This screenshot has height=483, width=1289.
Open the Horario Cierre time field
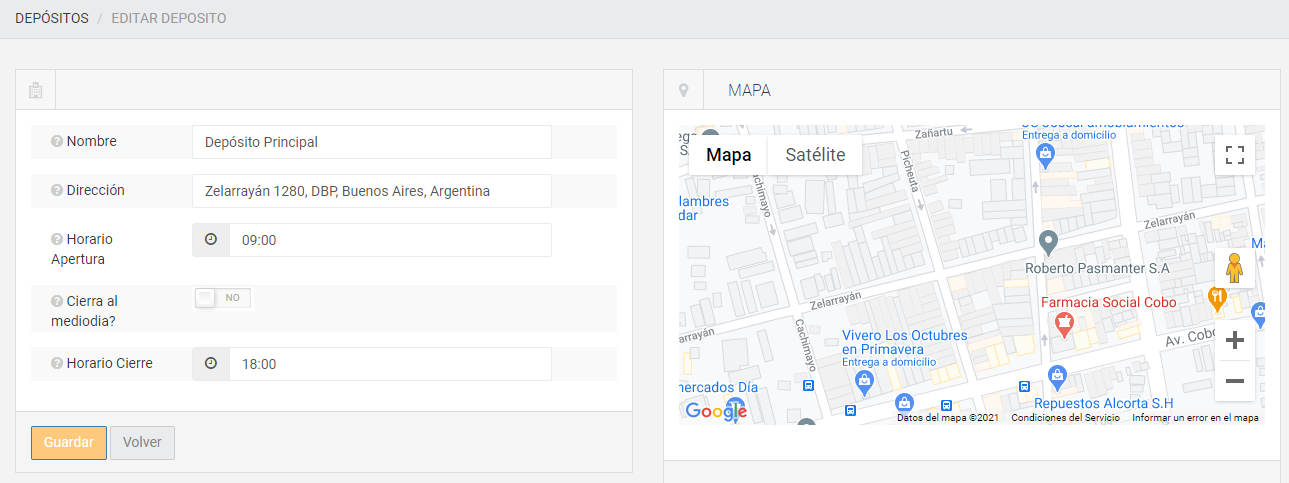click(x=390, y=364)
